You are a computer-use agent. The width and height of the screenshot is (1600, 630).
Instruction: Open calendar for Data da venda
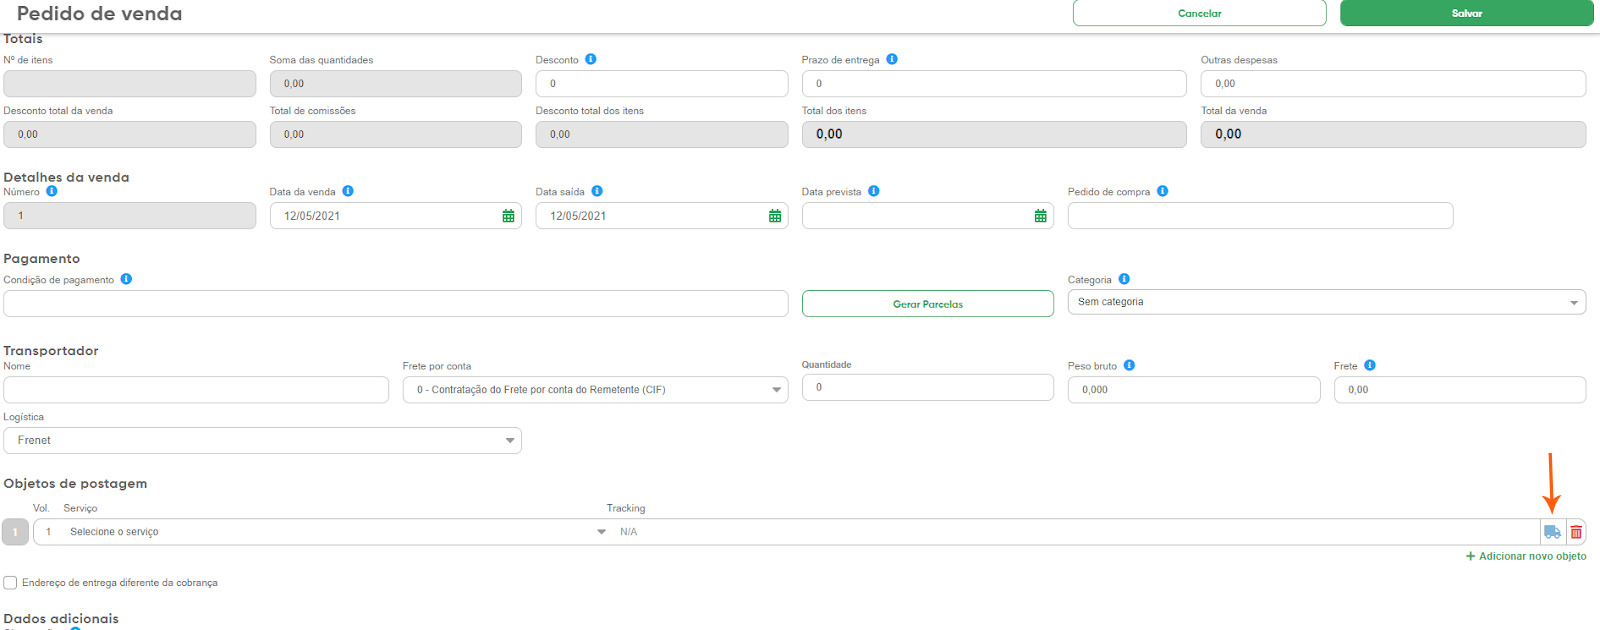[x=508, y=216]
